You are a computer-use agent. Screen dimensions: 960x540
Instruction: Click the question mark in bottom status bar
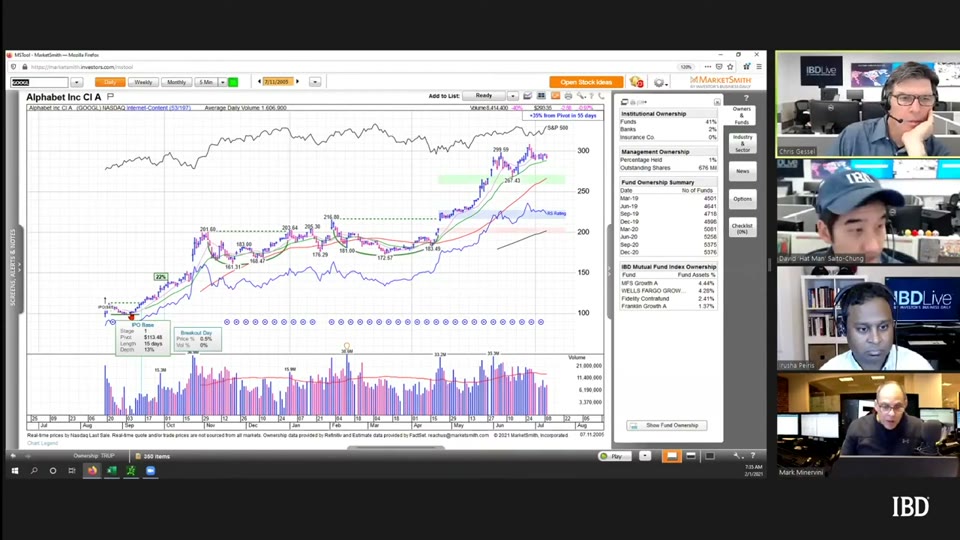coord(752,456)
